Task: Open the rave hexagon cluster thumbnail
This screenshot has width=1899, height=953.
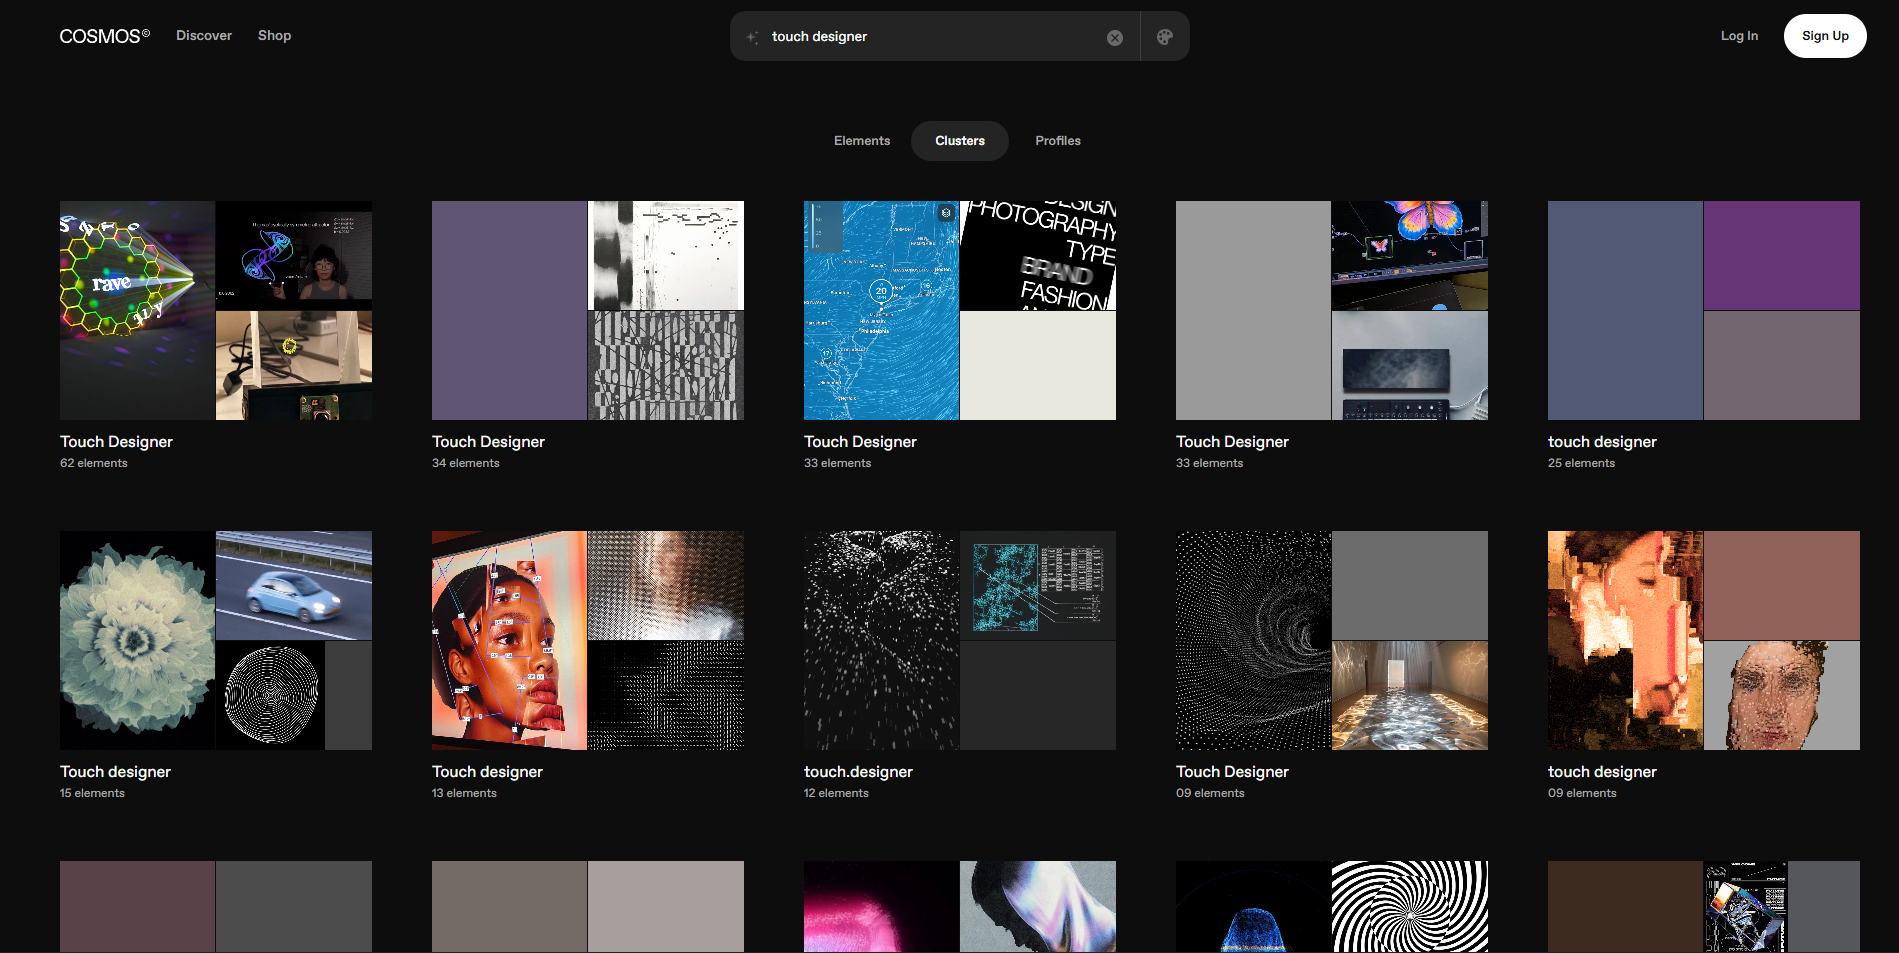Action: pyautogui.click(x=137, y=310)
